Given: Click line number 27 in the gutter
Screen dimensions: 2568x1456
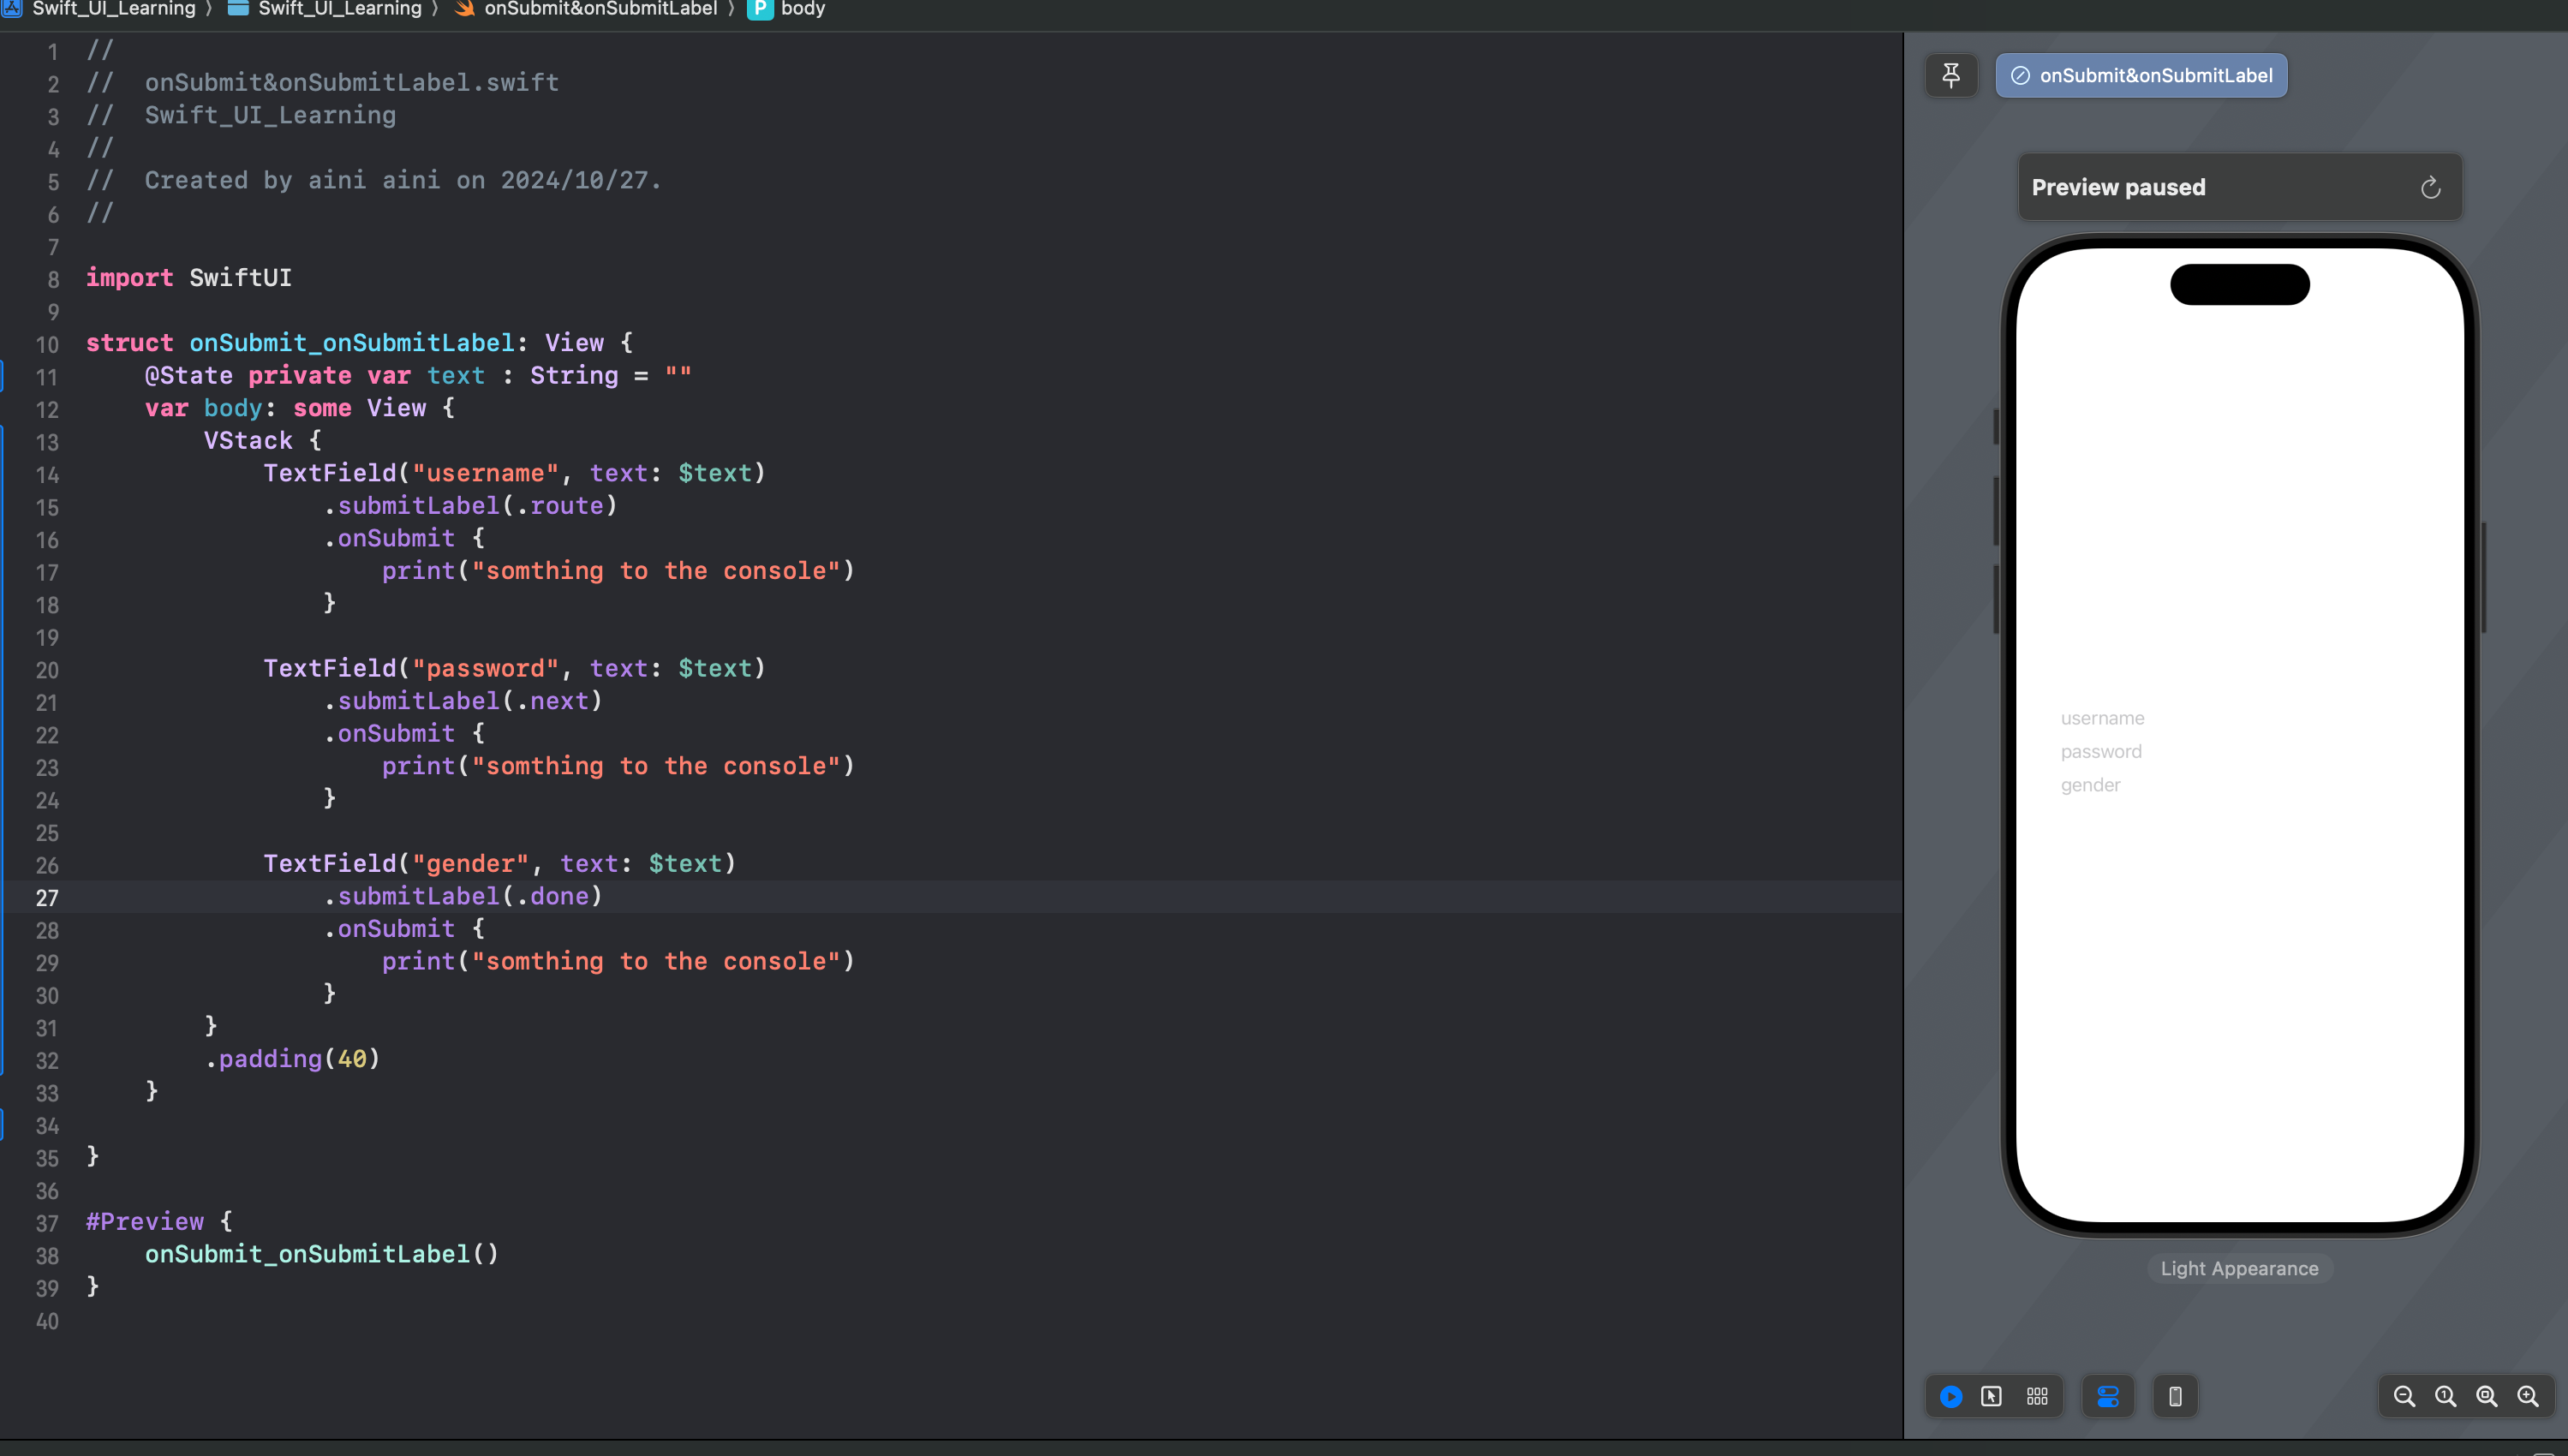Looking at the screenshot, I should [x=47, y=898].
